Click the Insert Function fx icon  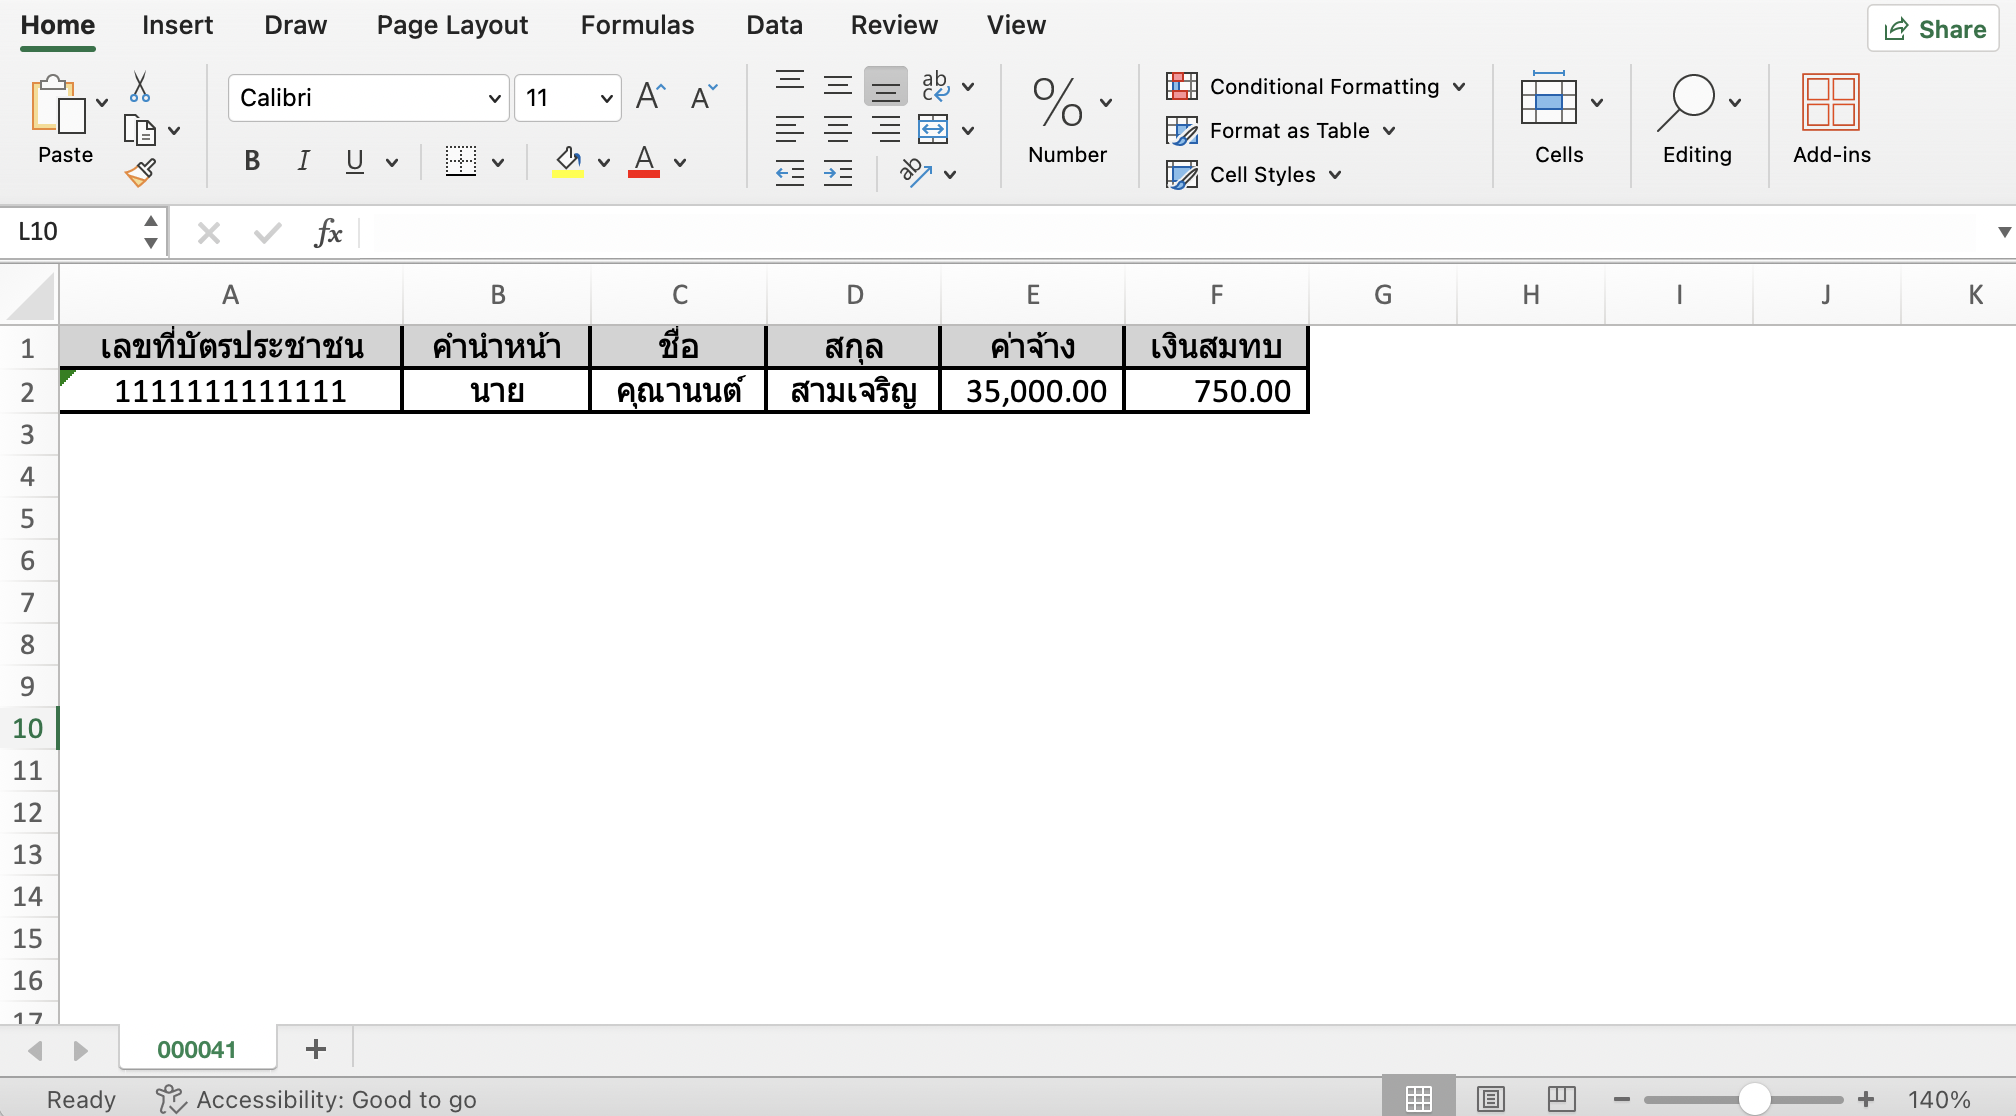(328, 233)
